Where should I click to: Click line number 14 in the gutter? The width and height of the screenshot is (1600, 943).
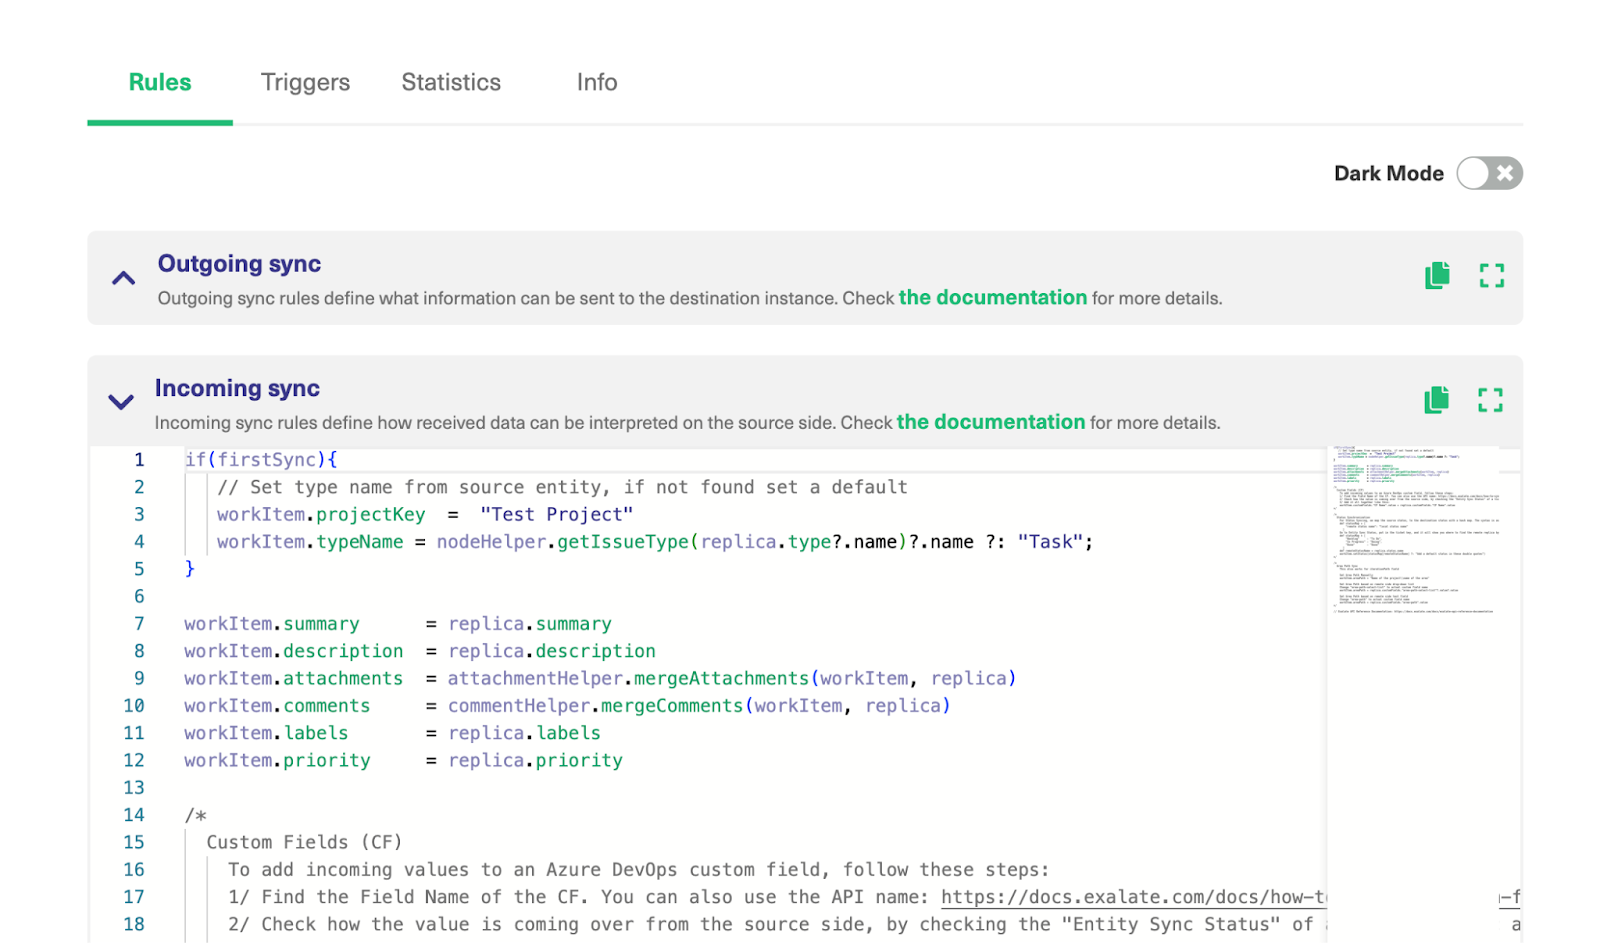coord(134,815)
